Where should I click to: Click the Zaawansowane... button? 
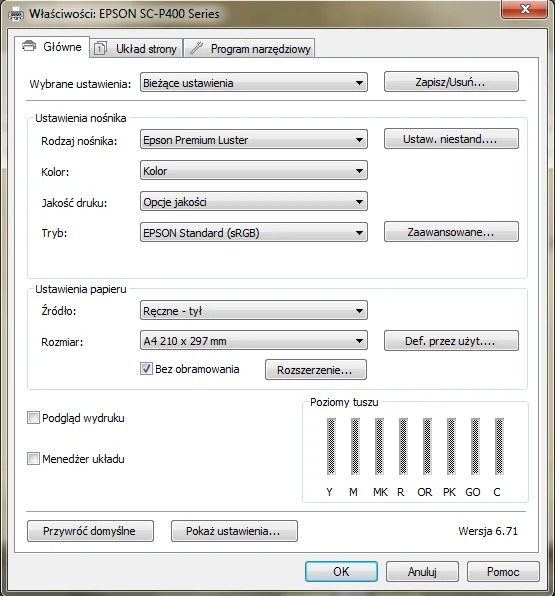(451, 232)
